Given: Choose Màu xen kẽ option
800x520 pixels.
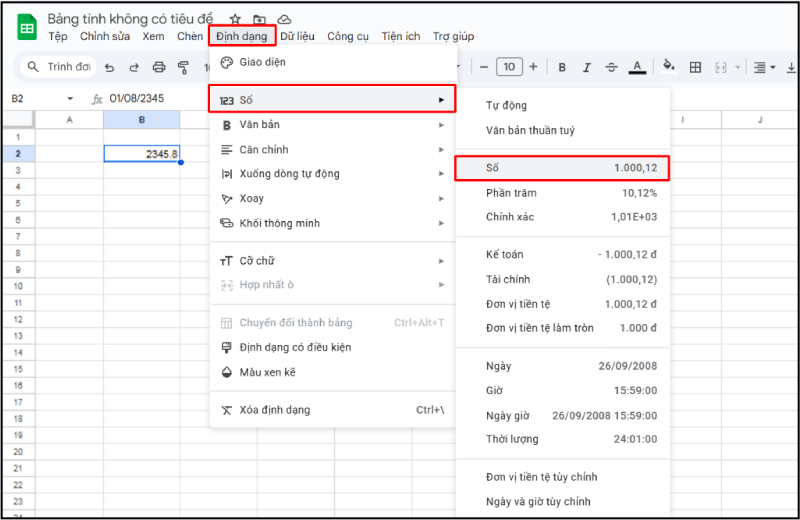Looking at the screenshot, I should tap(332, 372).
